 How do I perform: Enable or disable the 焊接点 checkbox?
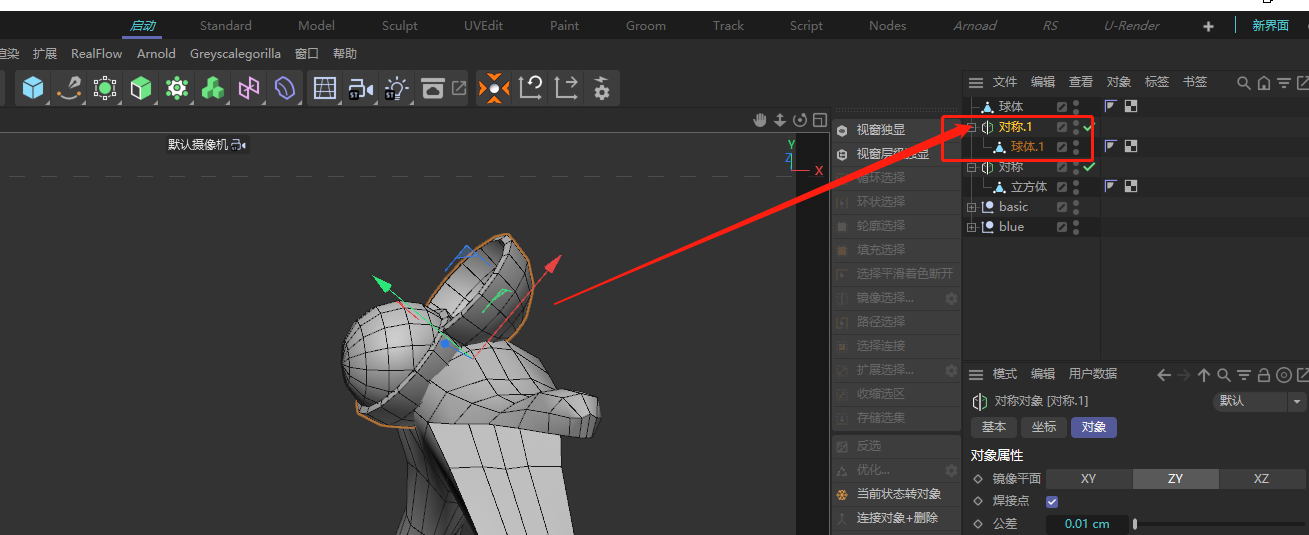1052,501
